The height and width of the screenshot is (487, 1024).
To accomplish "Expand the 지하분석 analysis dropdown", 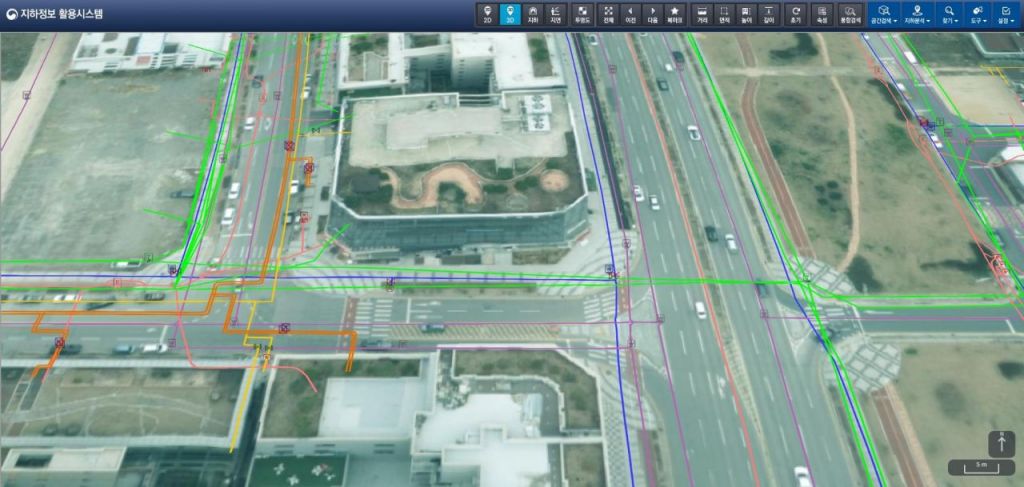I will coord(917,14).
